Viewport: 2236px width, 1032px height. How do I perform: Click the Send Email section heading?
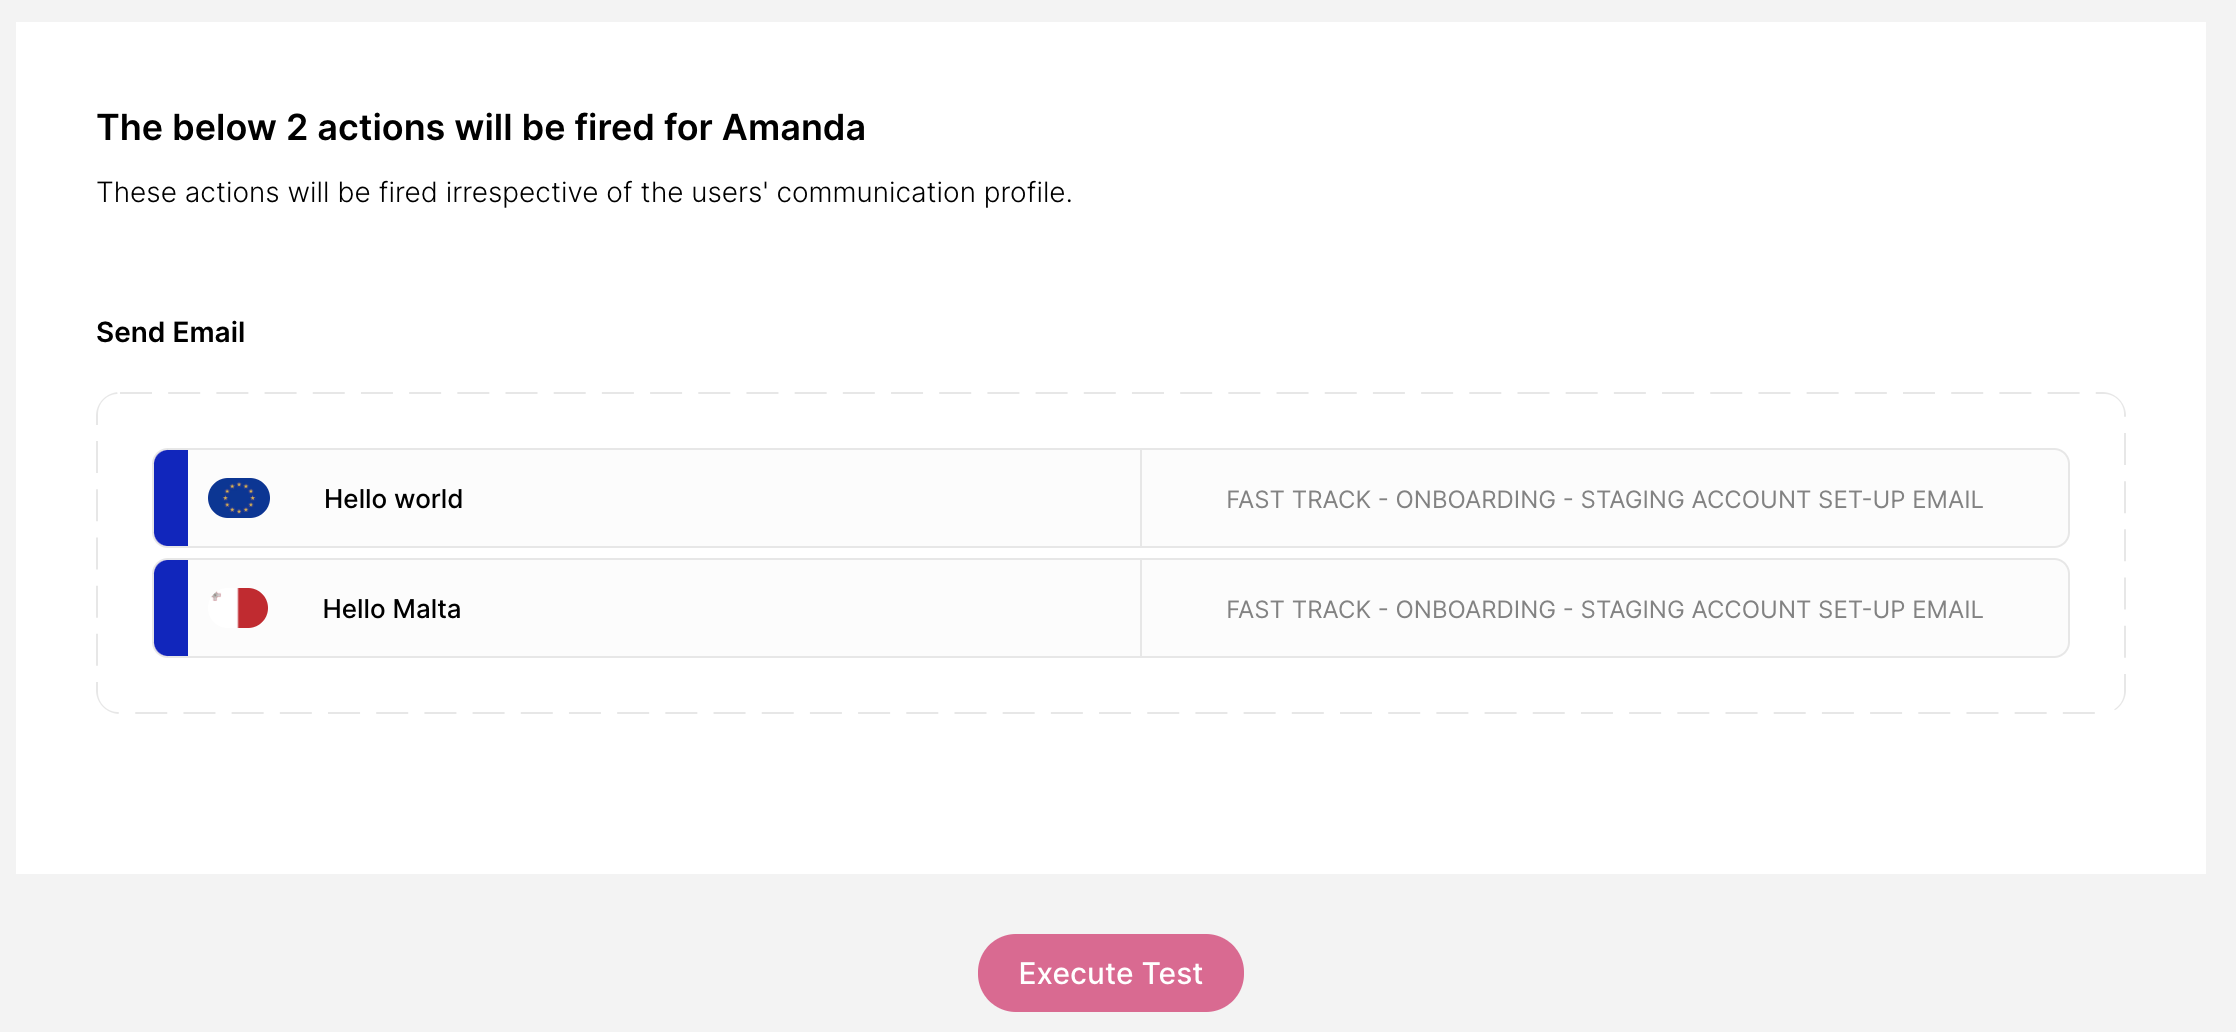click(x=170, y=332)
